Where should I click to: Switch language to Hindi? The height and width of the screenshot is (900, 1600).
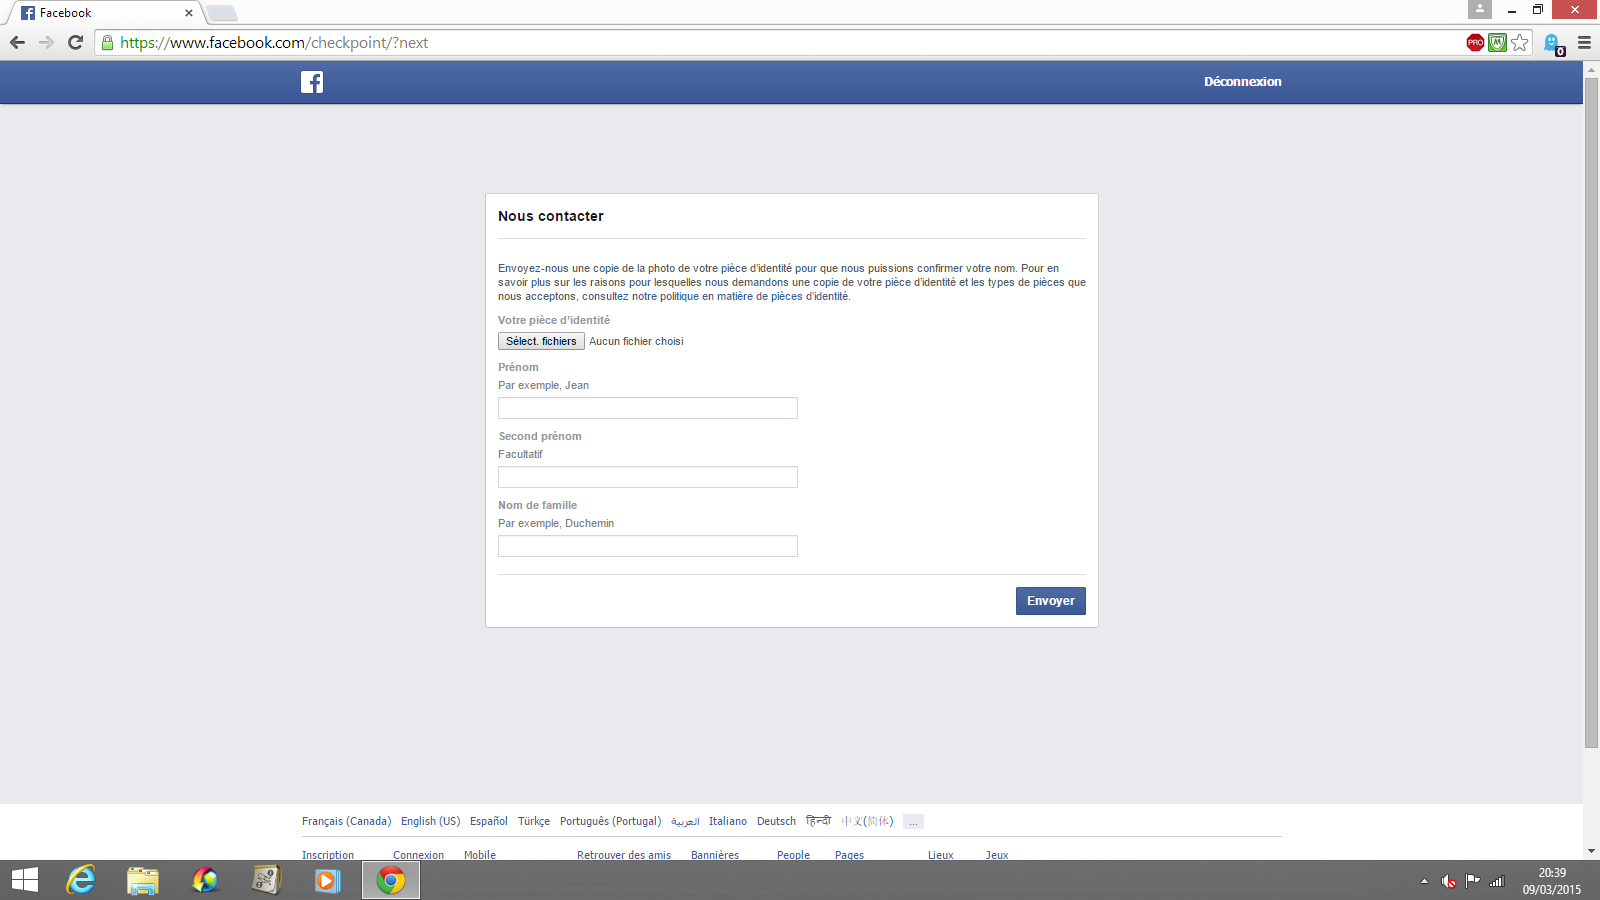tap(818, 821)
